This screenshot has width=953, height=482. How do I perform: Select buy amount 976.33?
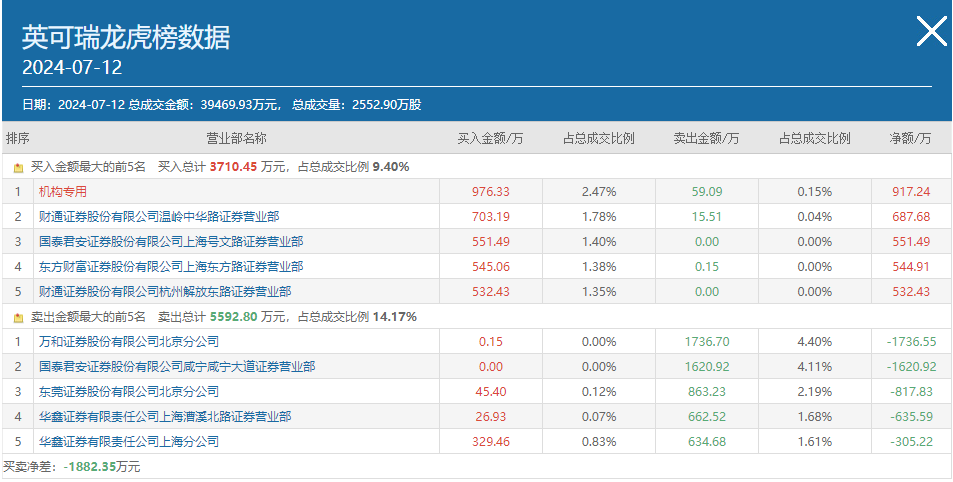491,191
